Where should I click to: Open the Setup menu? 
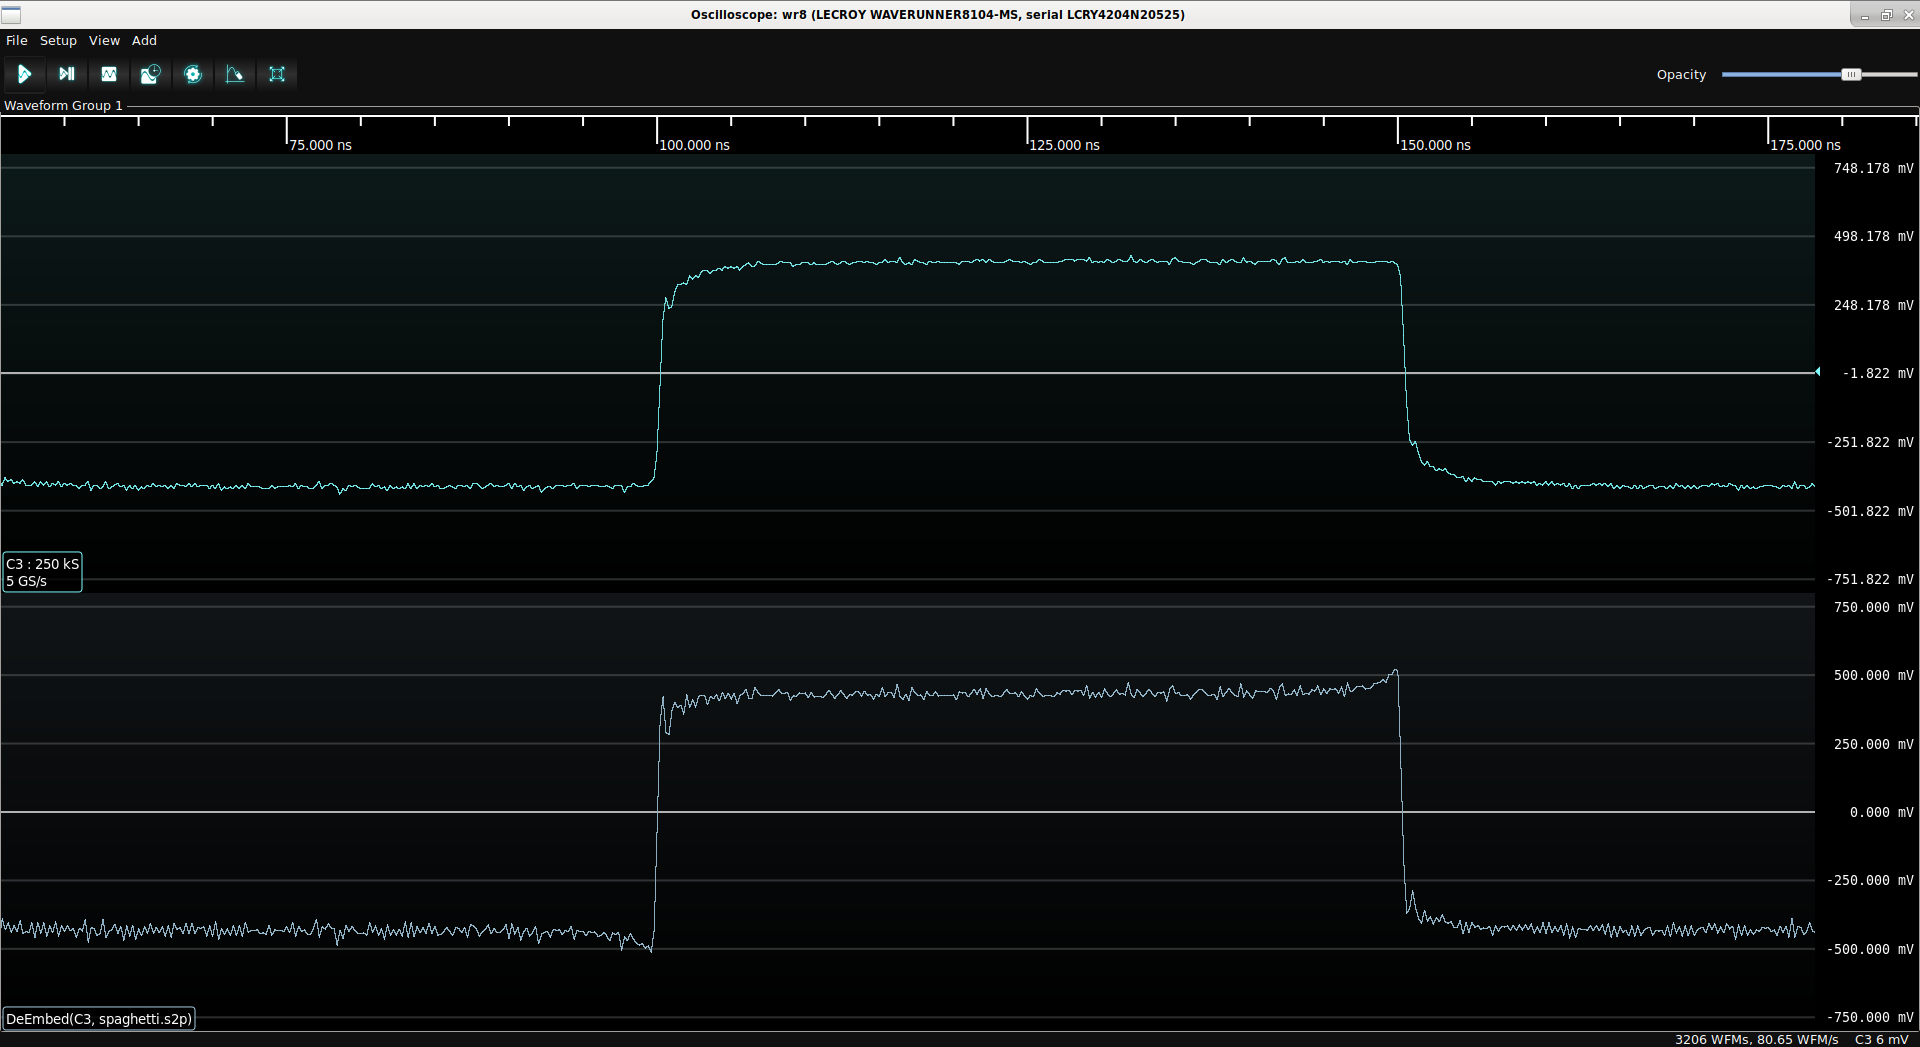click(x=58, y=41)
